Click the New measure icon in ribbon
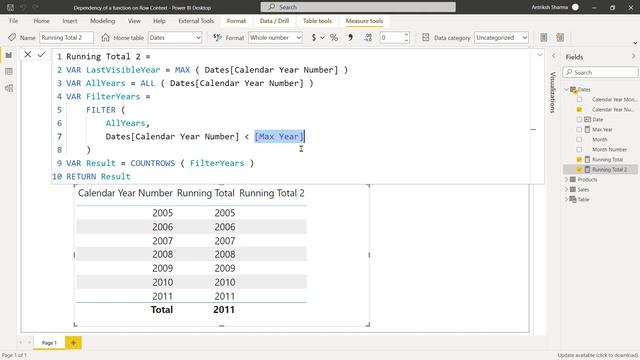640x360 pixels. click(544, 38)
